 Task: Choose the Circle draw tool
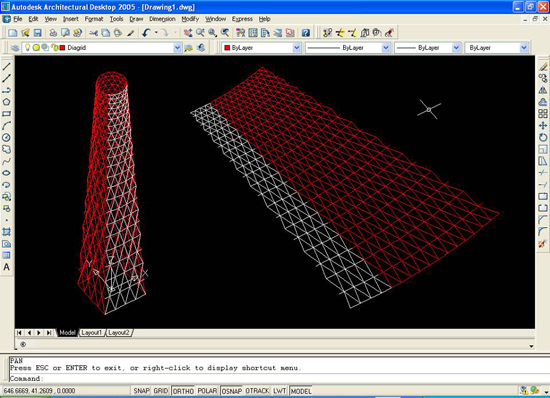6,137
